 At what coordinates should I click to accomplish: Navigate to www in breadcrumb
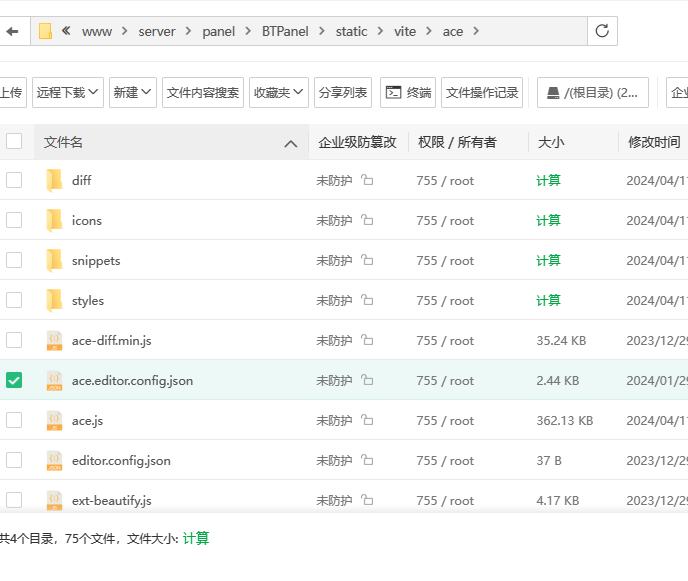point(97,32)
